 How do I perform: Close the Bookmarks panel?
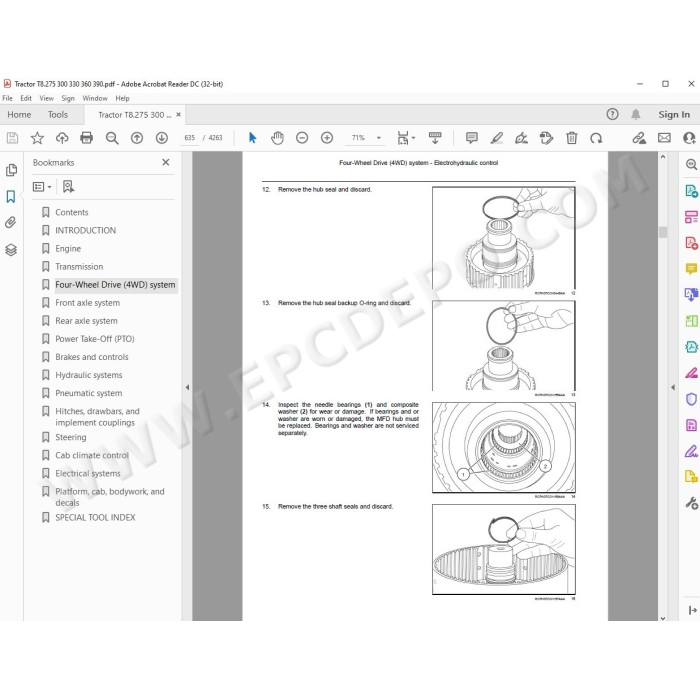pos(166,162)
